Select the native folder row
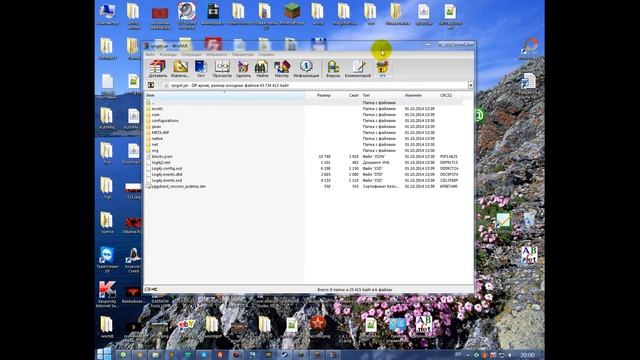 coord(304,138)
